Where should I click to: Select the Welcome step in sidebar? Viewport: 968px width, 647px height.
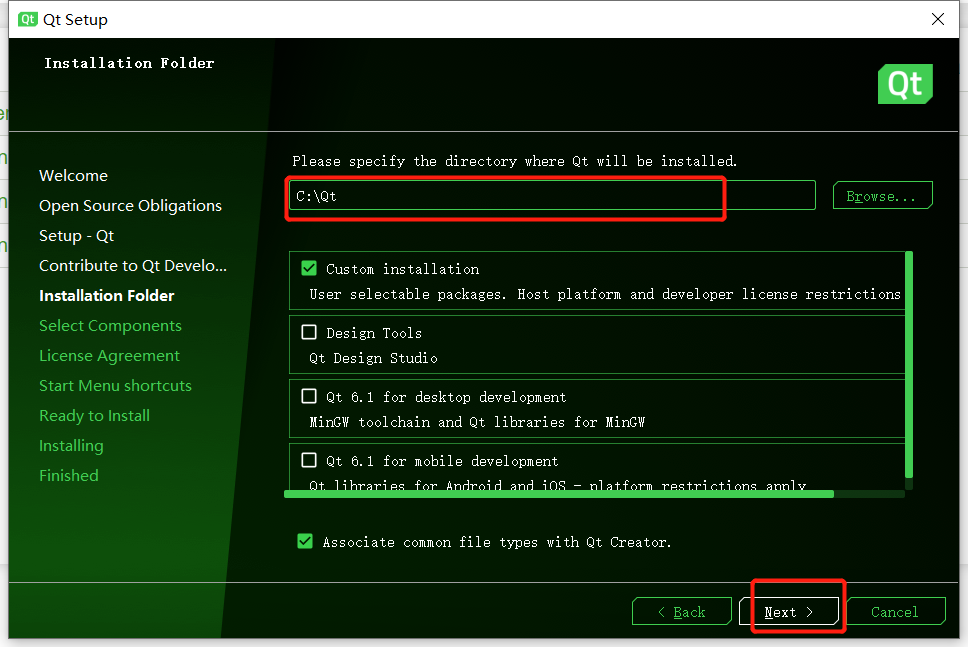[73, 176]
